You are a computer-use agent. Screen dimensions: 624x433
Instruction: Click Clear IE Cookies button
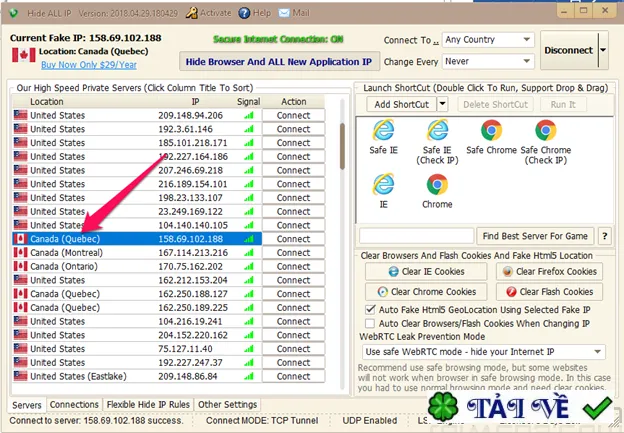pos(426,271)
